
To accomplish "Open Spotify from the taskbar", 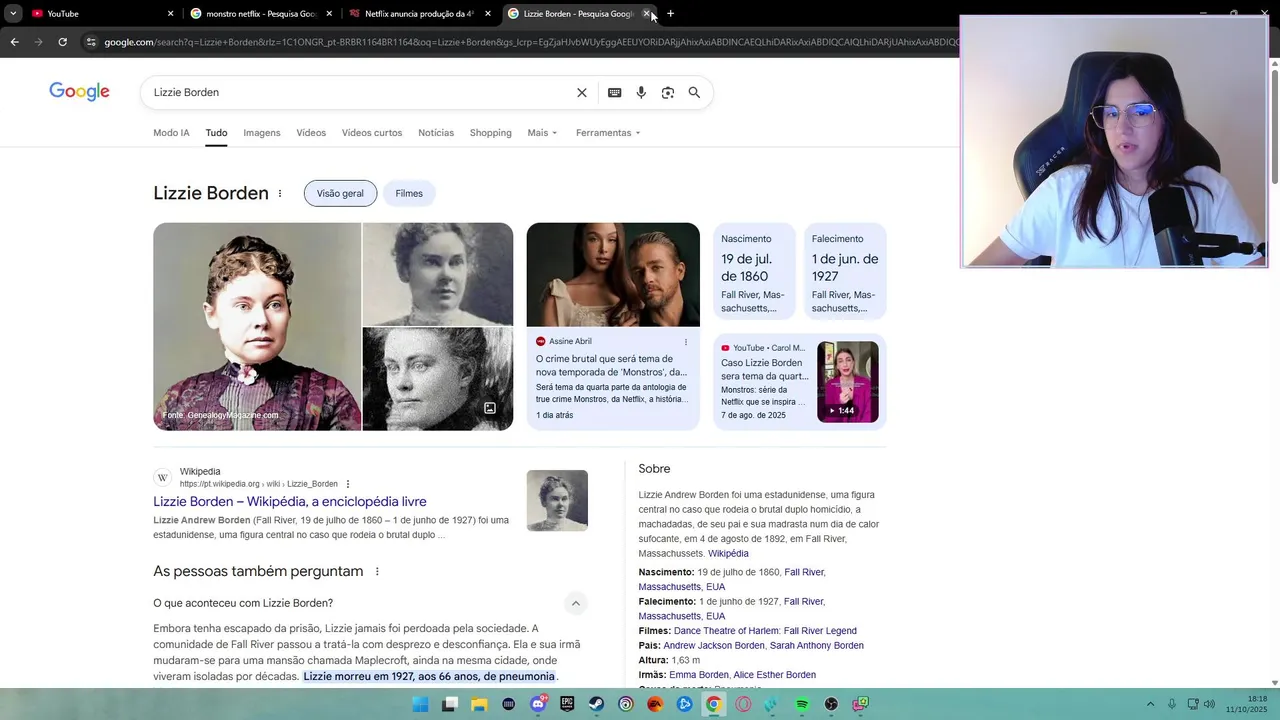I will tap(802, 704).
